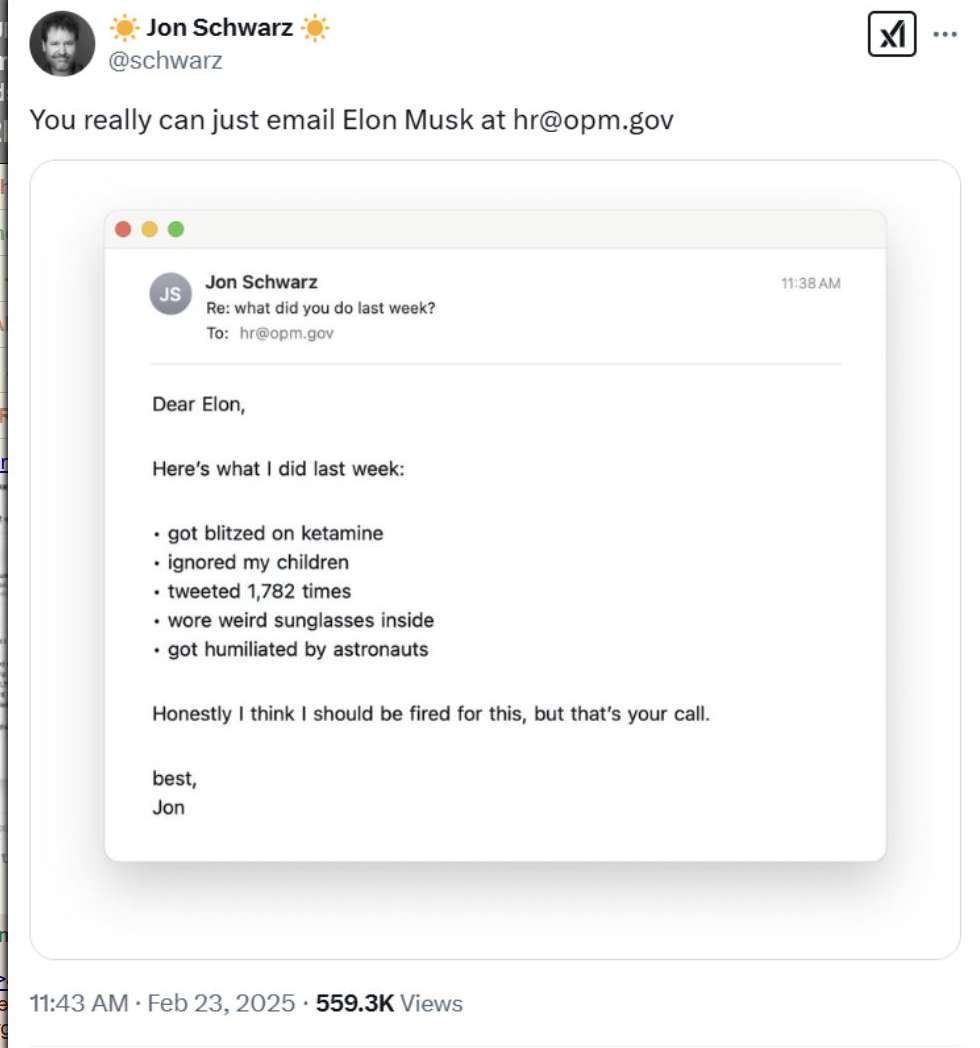Click the green maximize dot in email window

point(176,229)
